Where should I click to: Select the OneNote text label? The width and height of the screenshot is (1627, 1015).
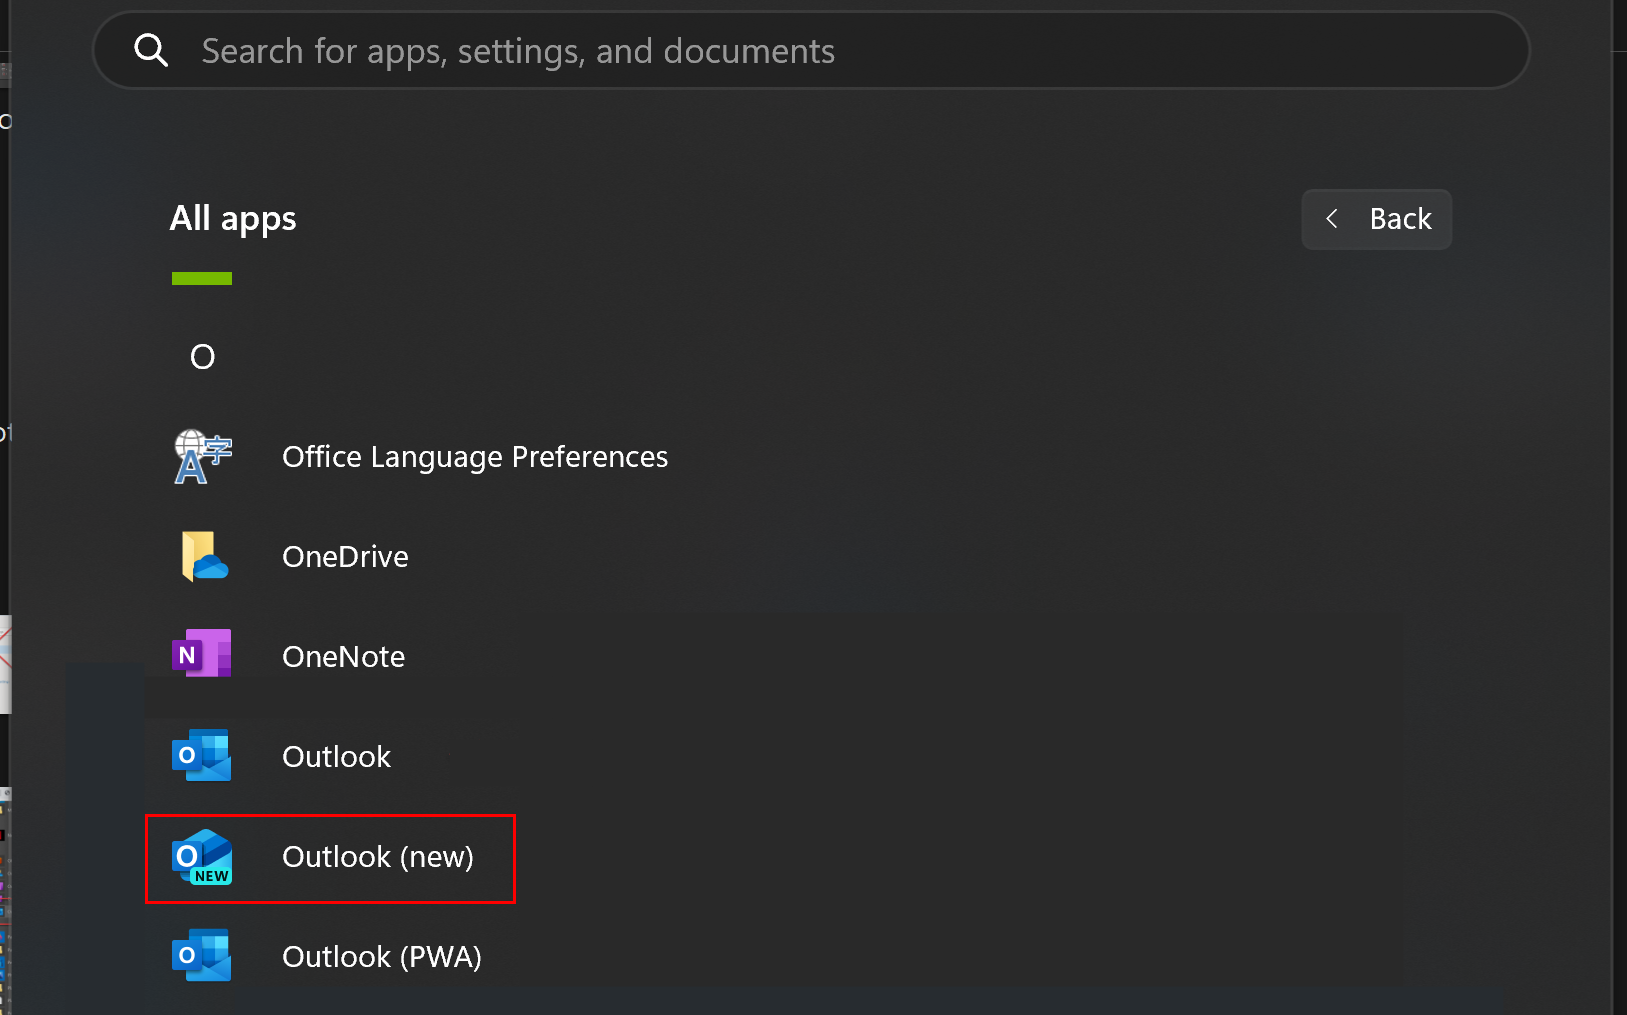343,657
